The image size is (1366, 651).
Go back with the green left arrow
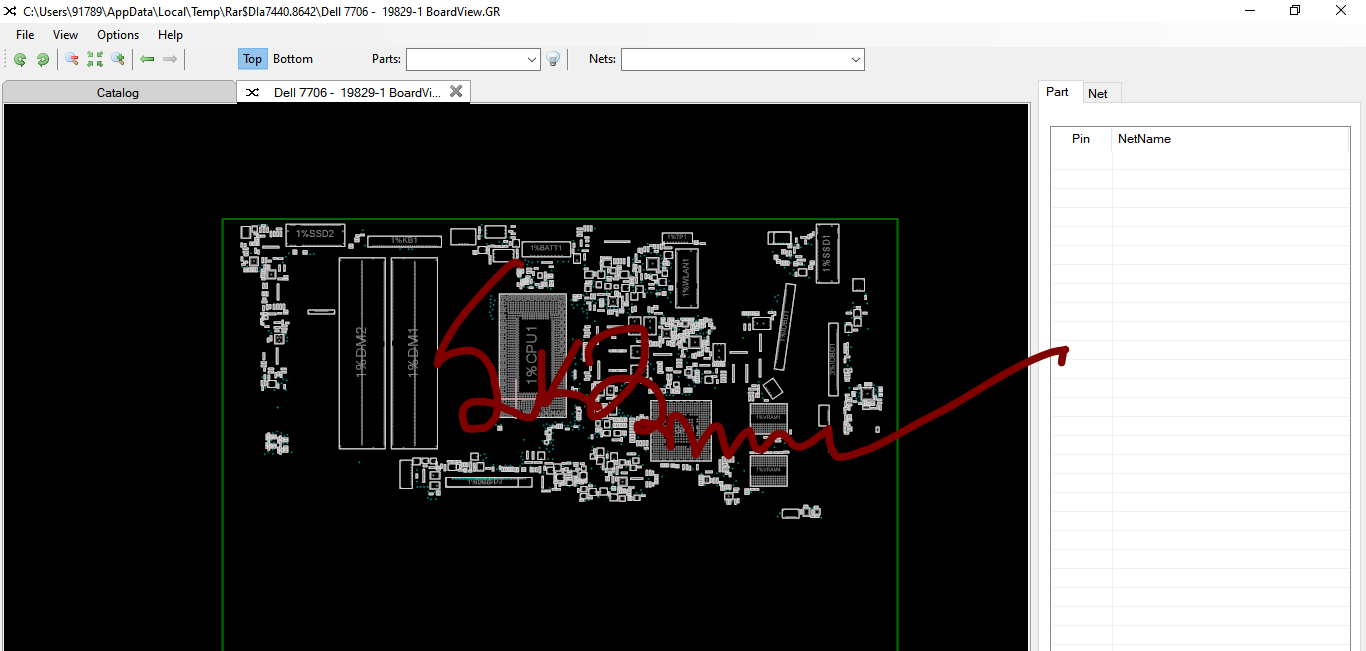point(147,60)
